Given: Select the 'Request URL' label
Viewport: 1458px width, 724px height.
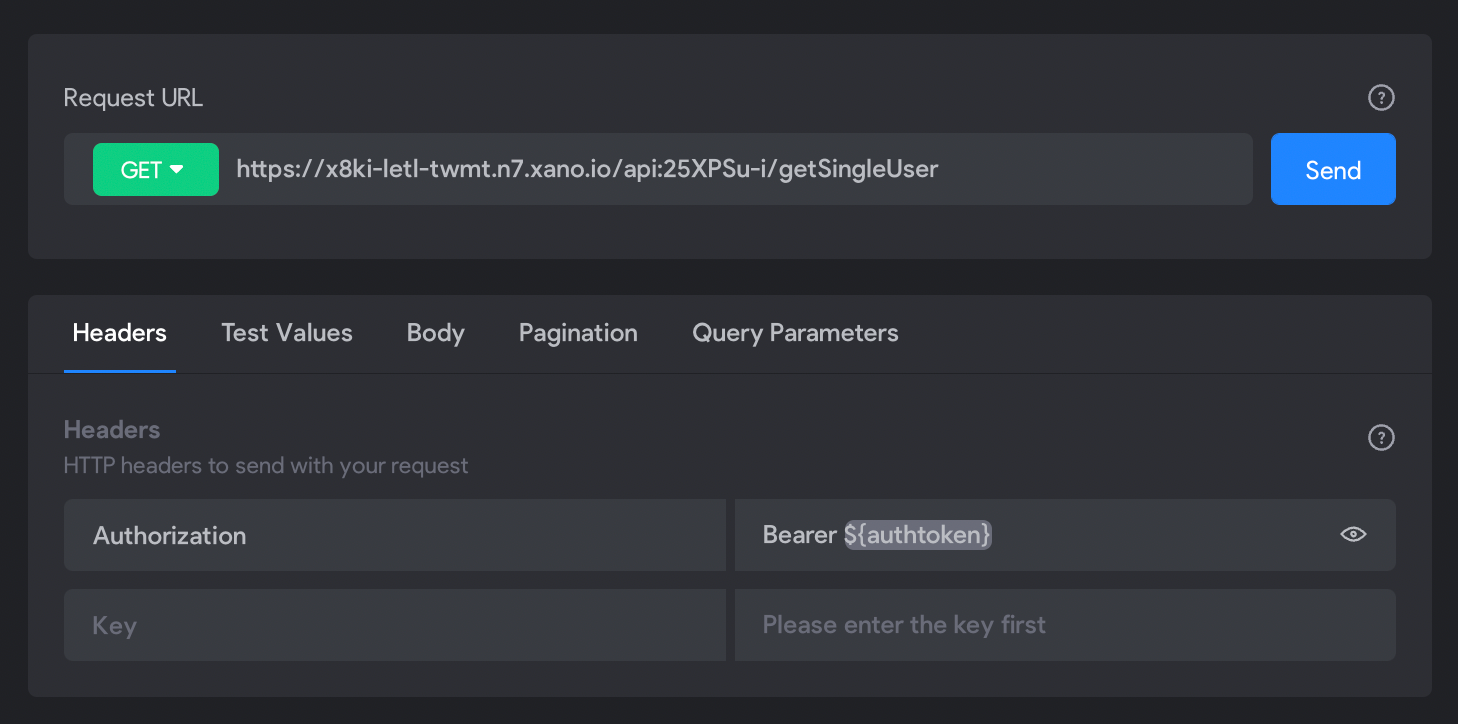Looking at the screenshot, I should 133,98.
